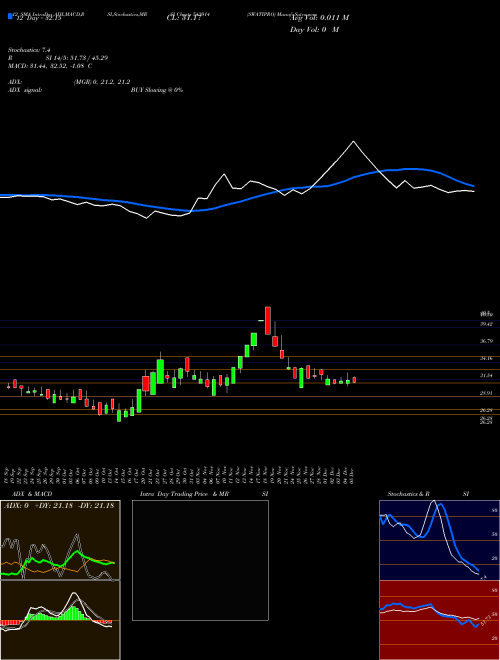Click the Intra Day Trading Price & MR title
The width and height of the screenshot is (500, 660).
coord(184,494)
